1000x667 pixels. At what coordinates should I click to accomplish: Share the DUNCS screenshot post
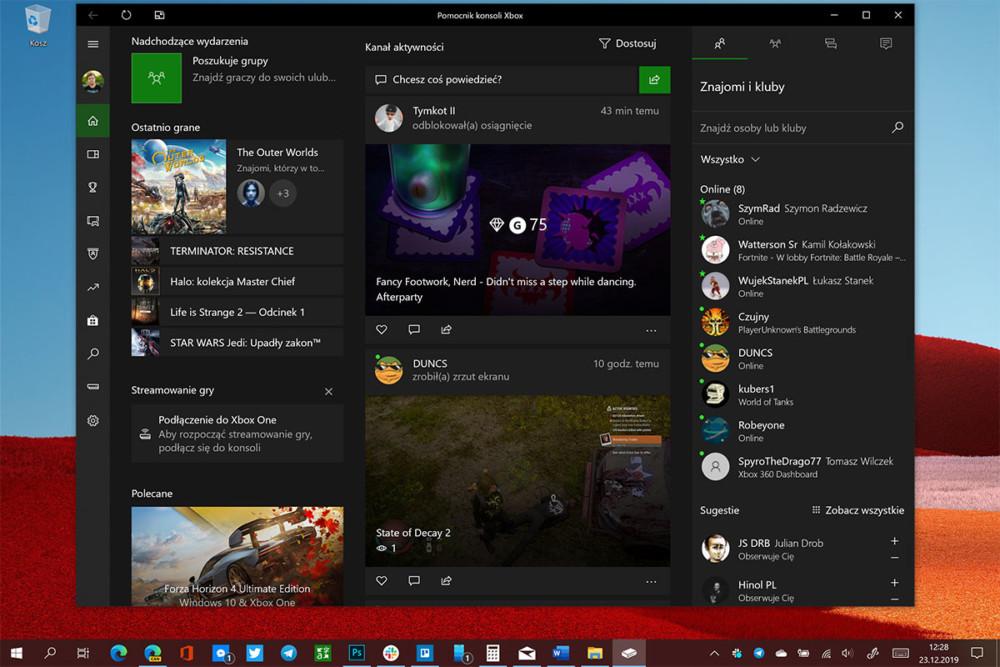[446, 581]
